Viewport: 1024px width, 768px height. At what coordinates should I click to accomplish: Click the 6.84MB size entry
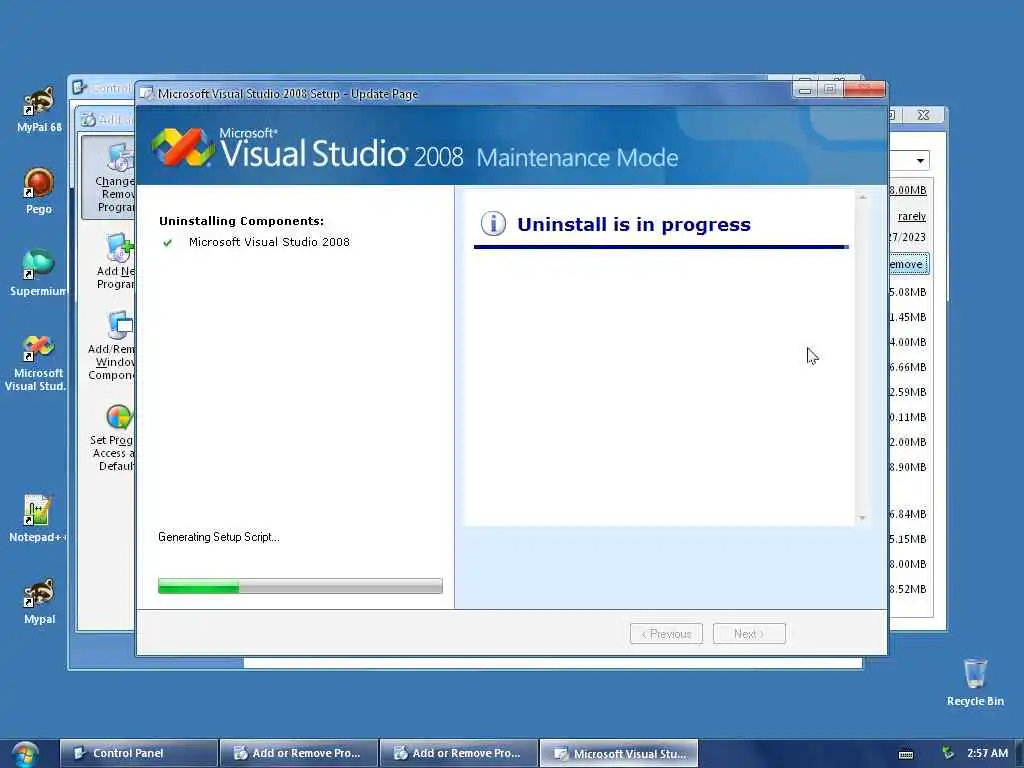coord(908,514)
